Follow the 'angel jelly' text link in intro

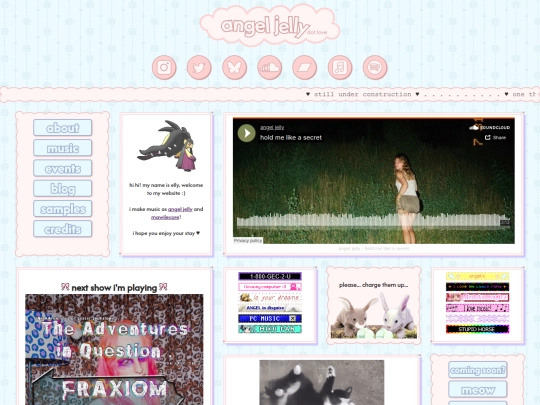[180, 209]
